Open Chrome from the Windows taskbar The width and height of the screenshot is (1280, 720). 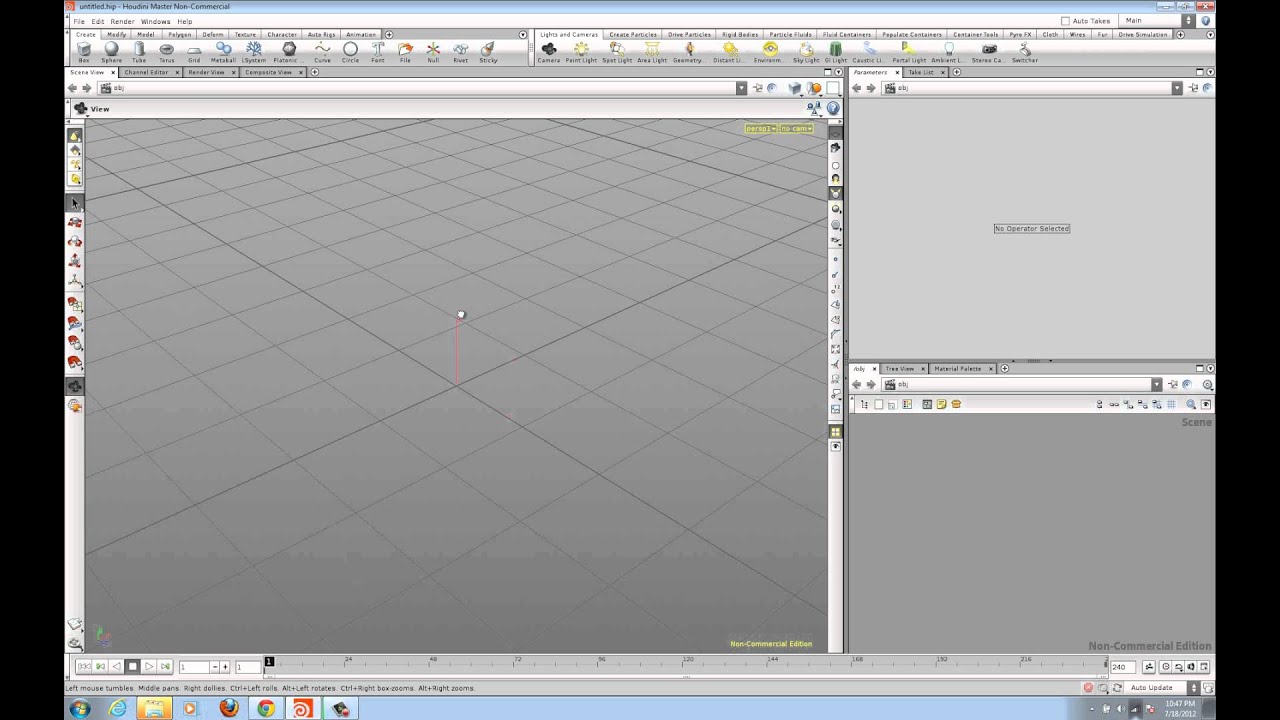(x=266, y=708)
